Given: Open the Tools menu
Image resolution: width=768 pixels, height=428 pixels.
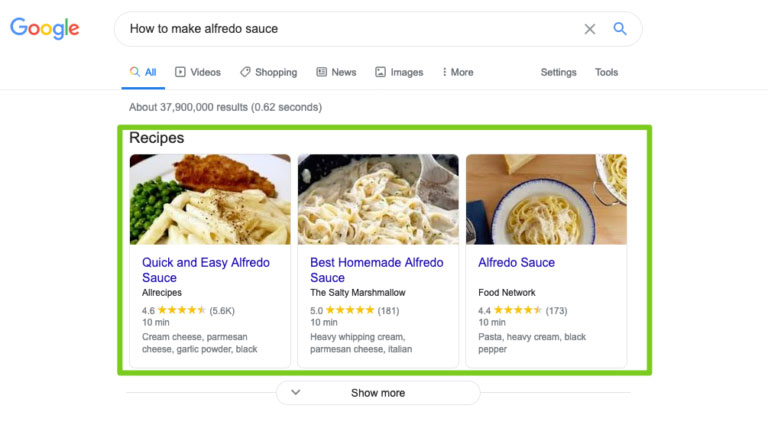Looking at the screenshot, I should tap(606, 72).
